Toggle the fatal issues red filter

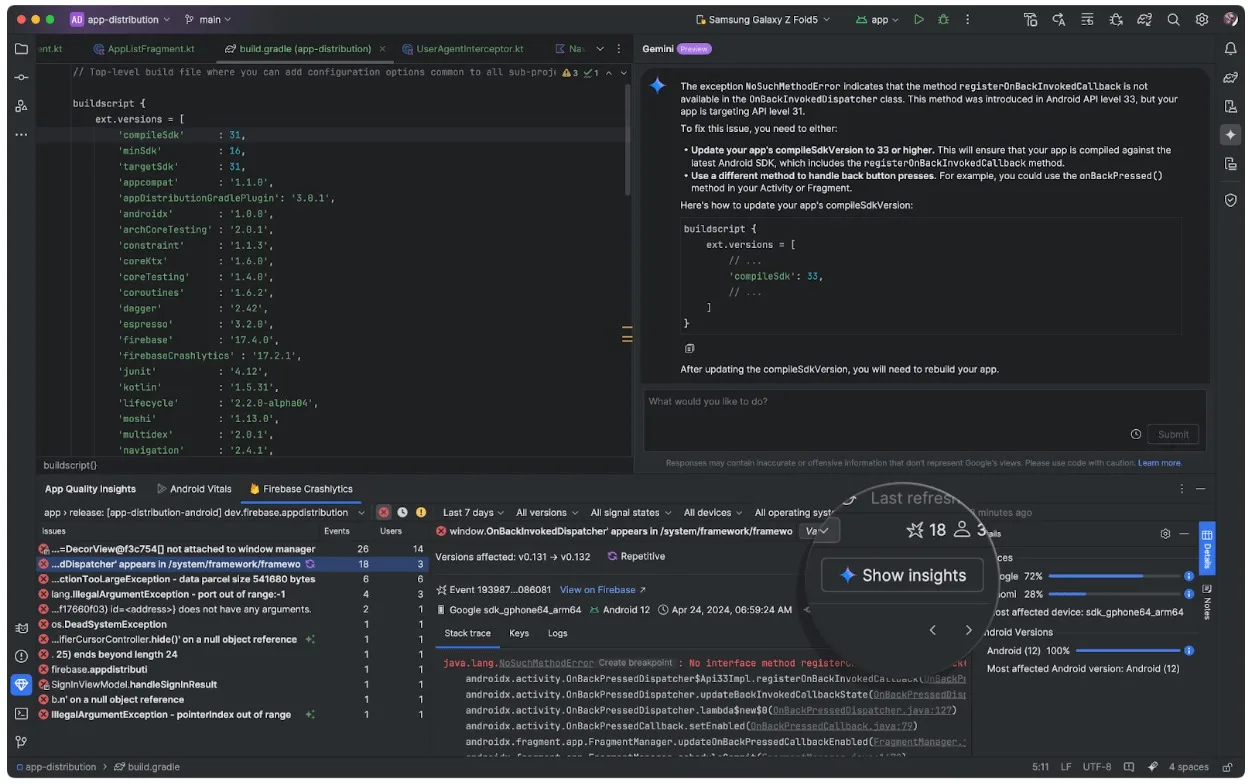click(x=383, y=512)
